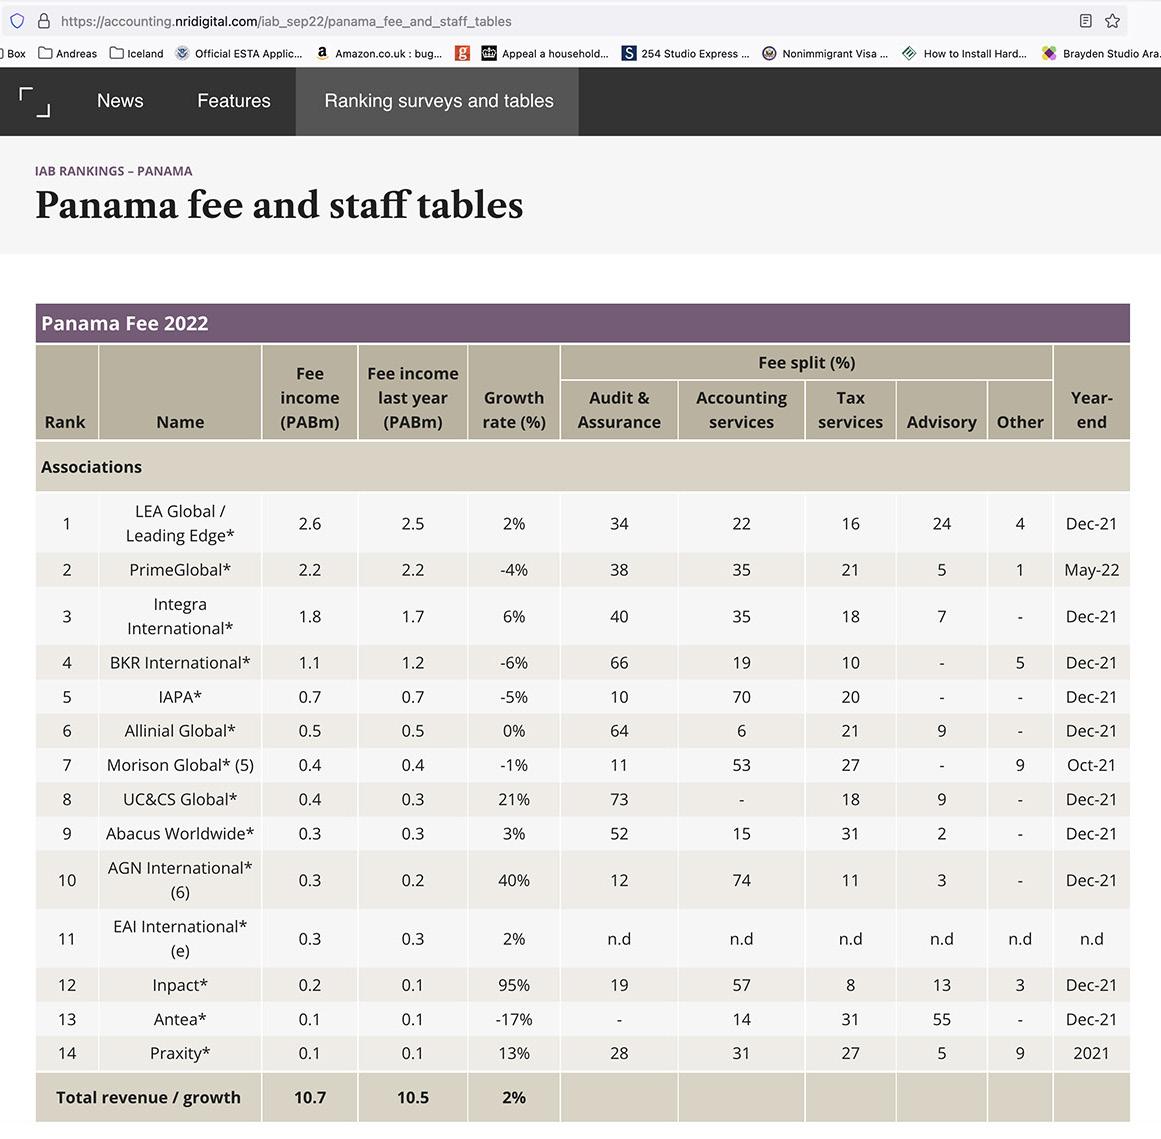Screen dimensions: 1161x1139
Task: Select UC&CS Global* name cell
Action: tap(180, 799)
